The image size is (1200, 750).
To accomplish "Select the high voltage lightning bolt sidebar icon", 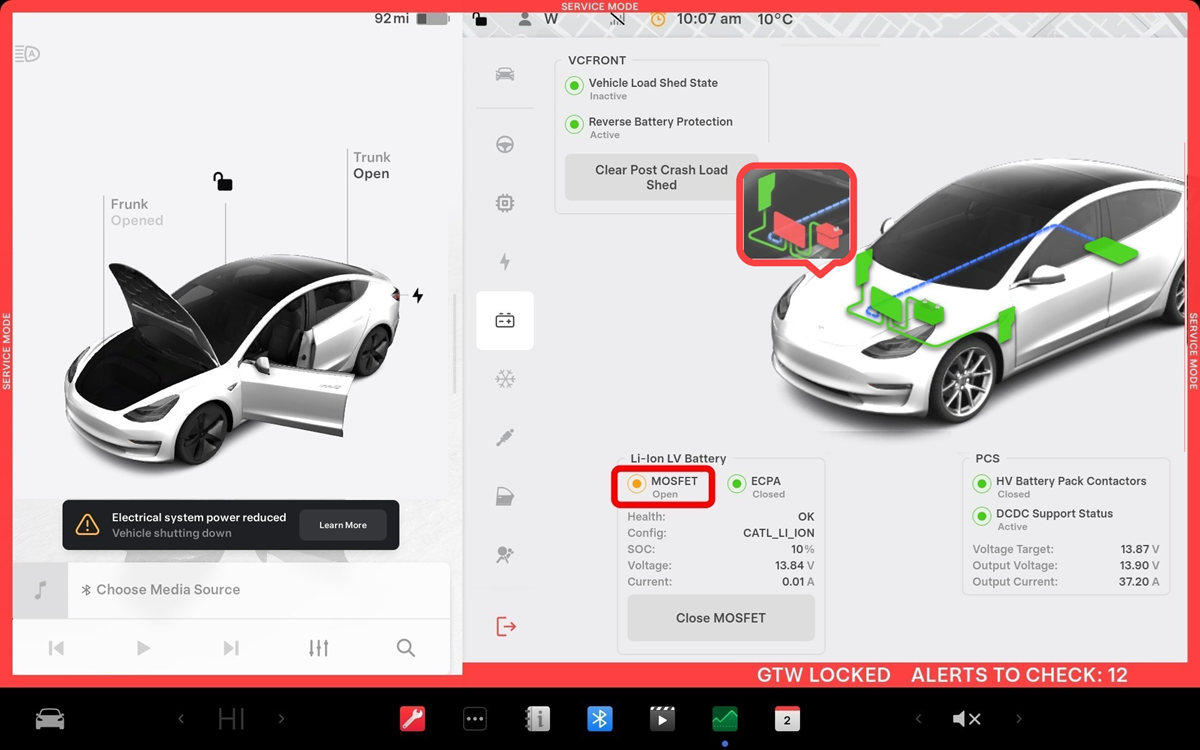I will [505, 262].
